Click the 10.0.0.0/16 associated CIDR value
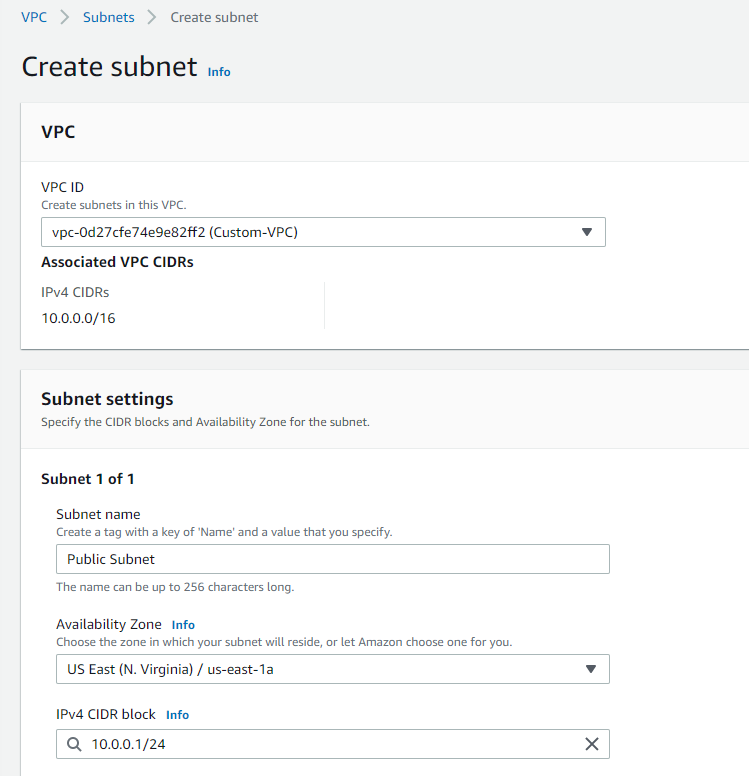Image resolution: width=749 pixels, height=776 pixels. point(78,318)
